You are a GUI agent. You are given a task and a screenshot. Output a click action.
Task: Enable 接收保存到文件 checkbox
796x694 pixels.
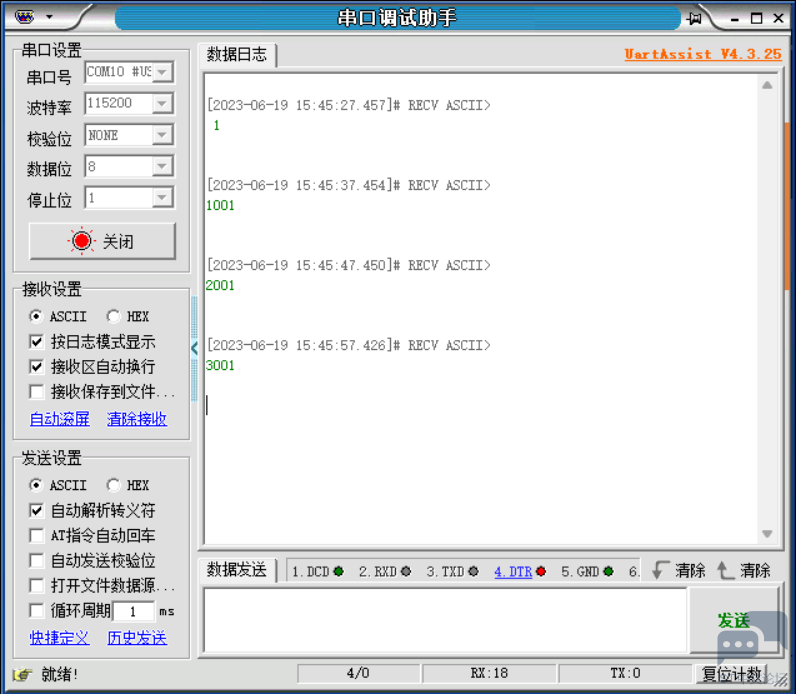[x=36, y=391]
